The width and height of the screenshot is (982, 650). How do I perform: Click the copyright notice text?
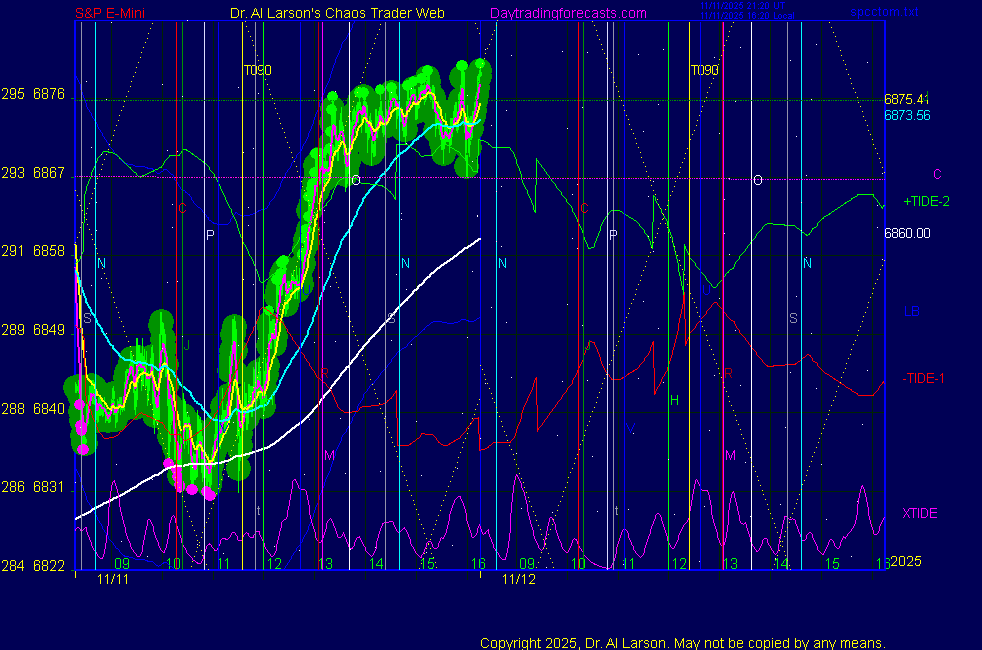point(683,642)
